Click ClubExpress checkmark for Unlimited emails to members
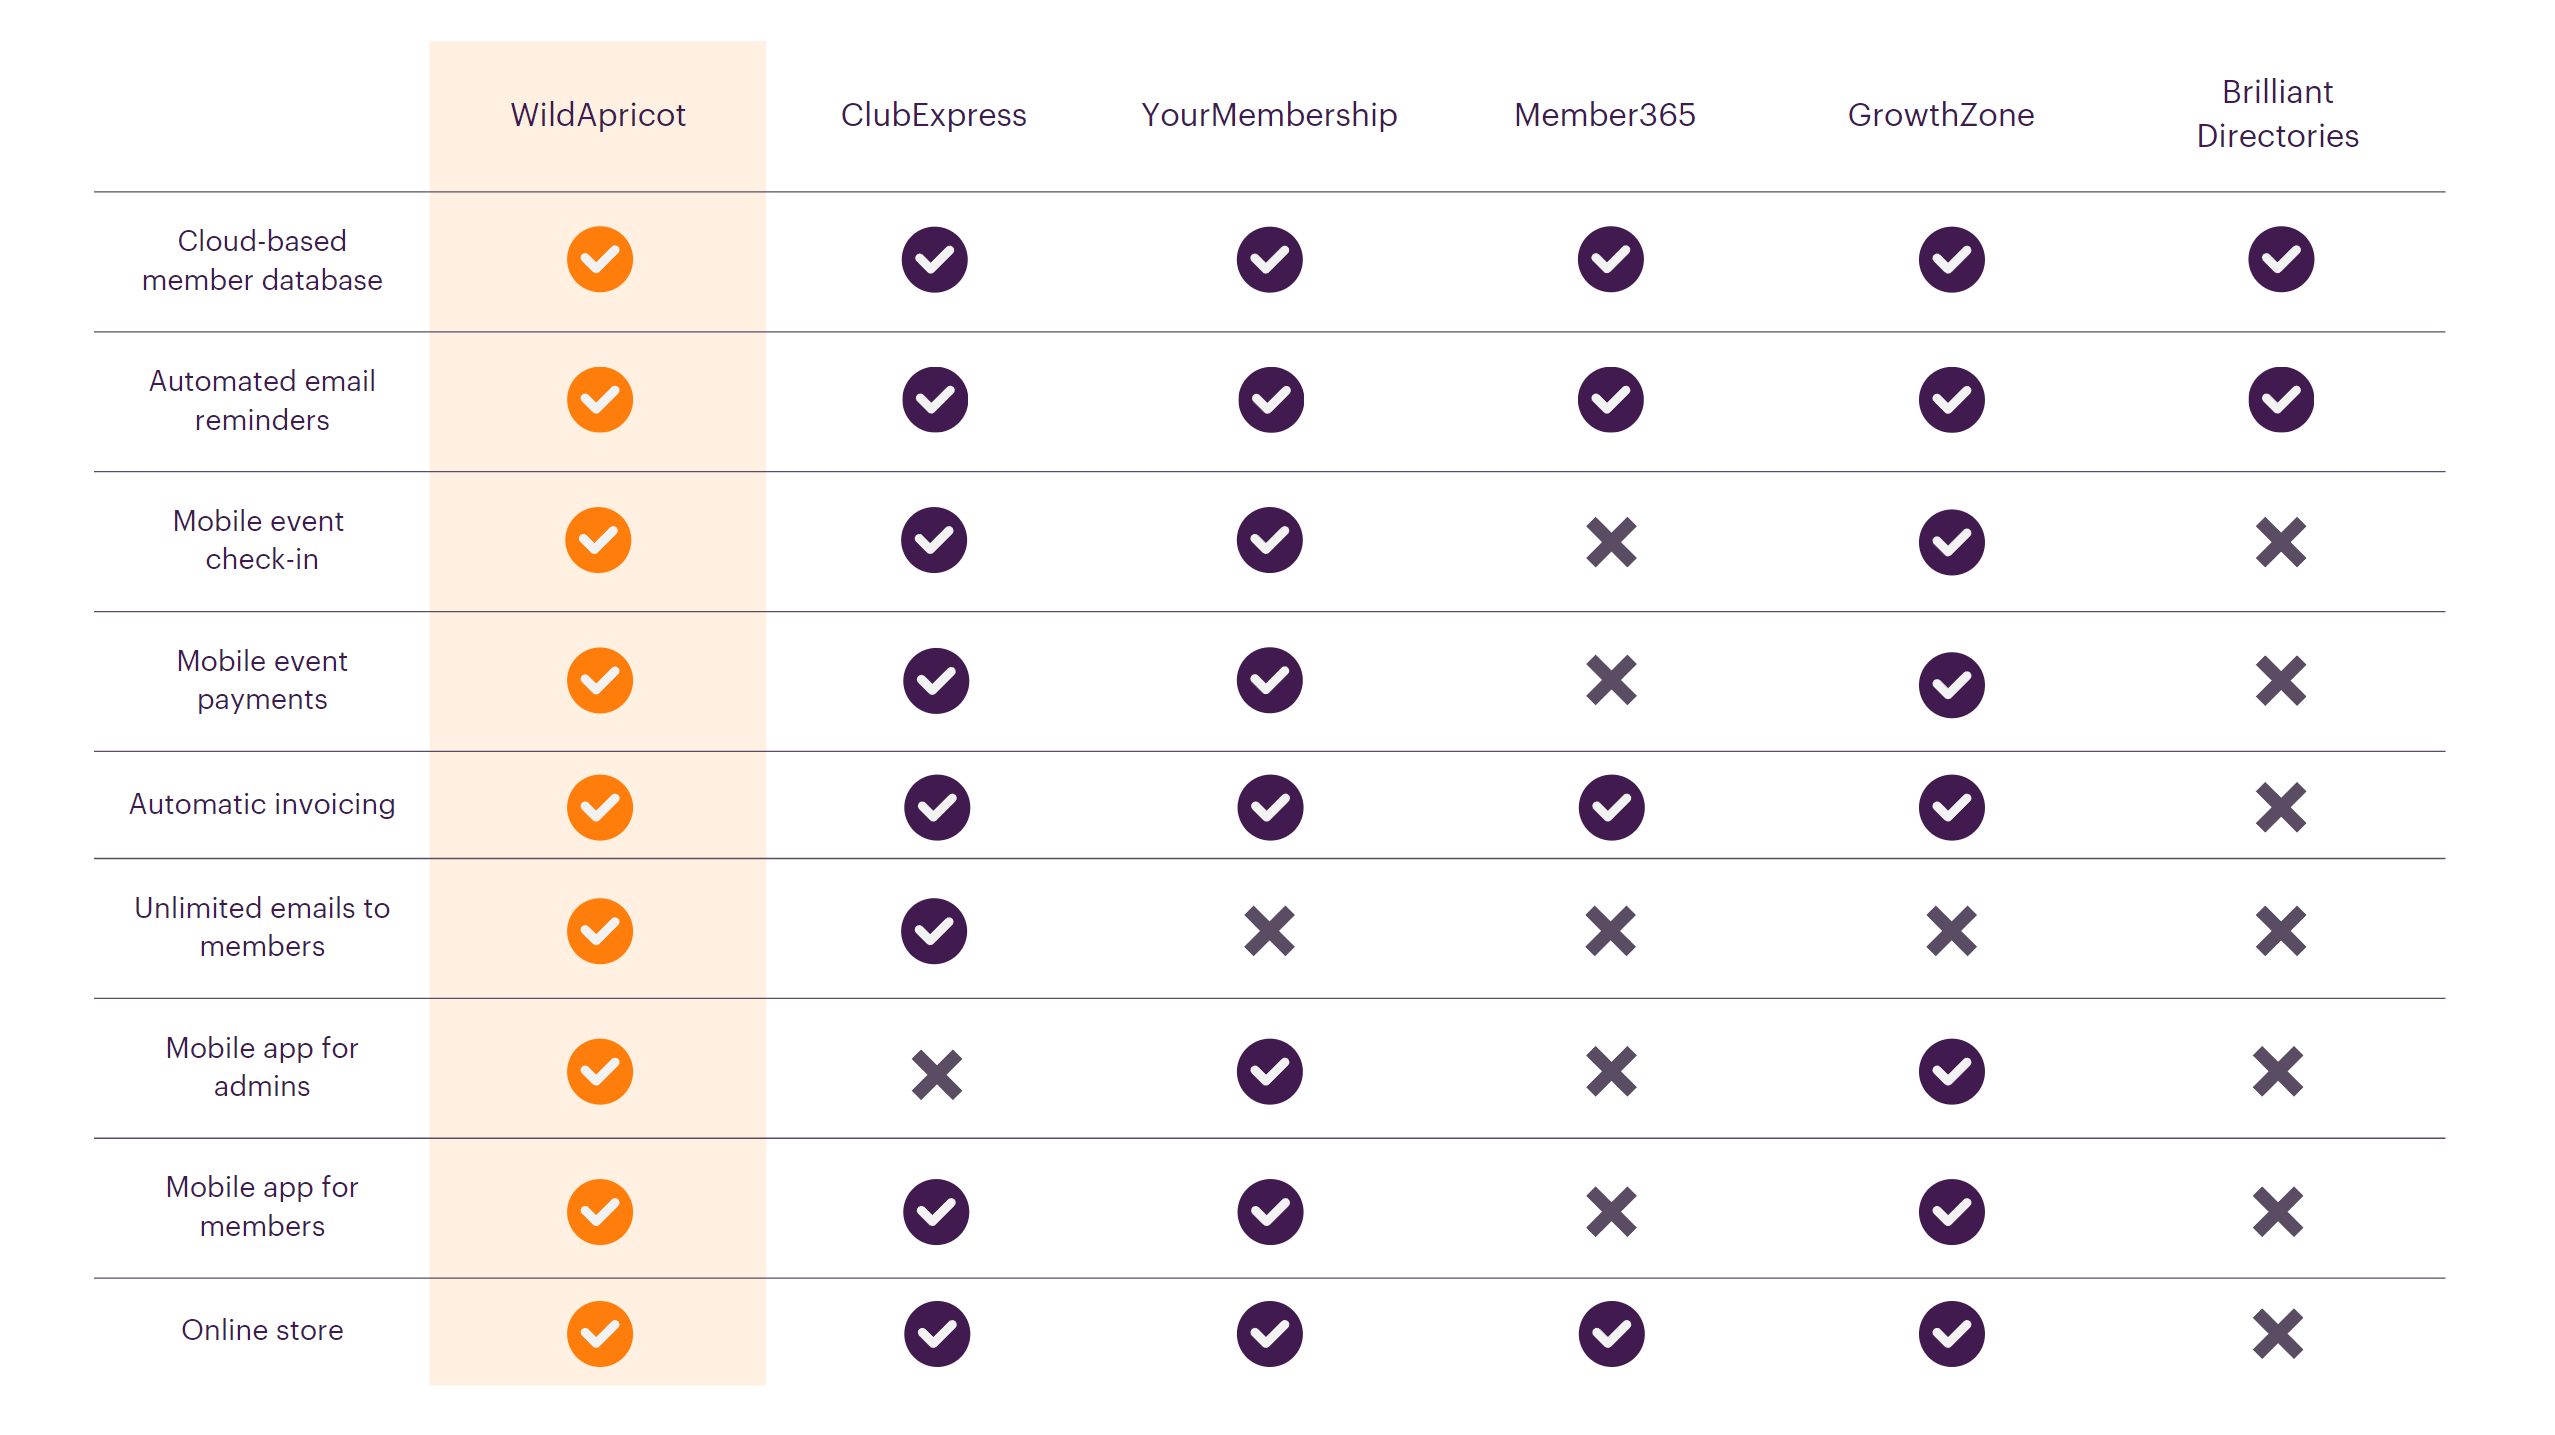Viewport: 2555px width, 1435px height. pyautogui.click(x=934, y=931)
